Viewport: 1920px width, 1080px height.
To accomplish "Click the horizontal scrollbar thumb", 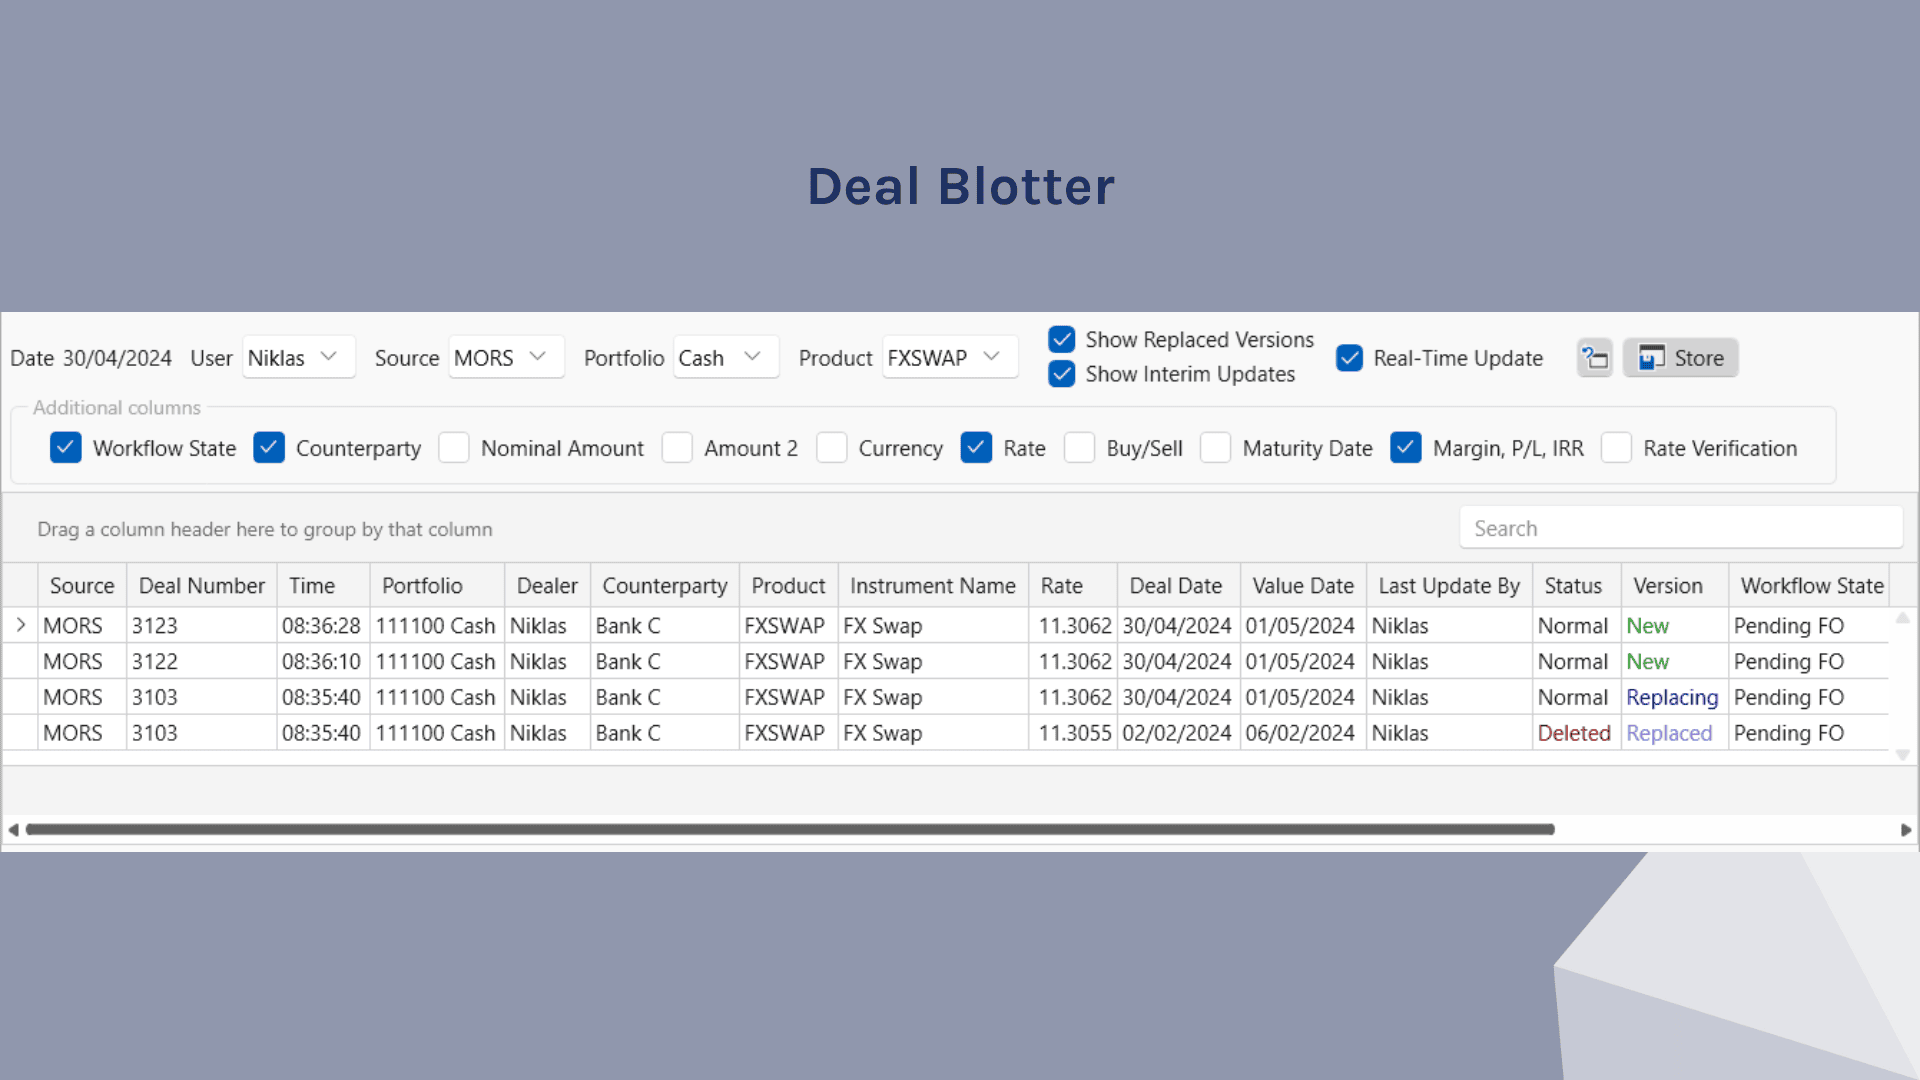I will pos(790,830).
